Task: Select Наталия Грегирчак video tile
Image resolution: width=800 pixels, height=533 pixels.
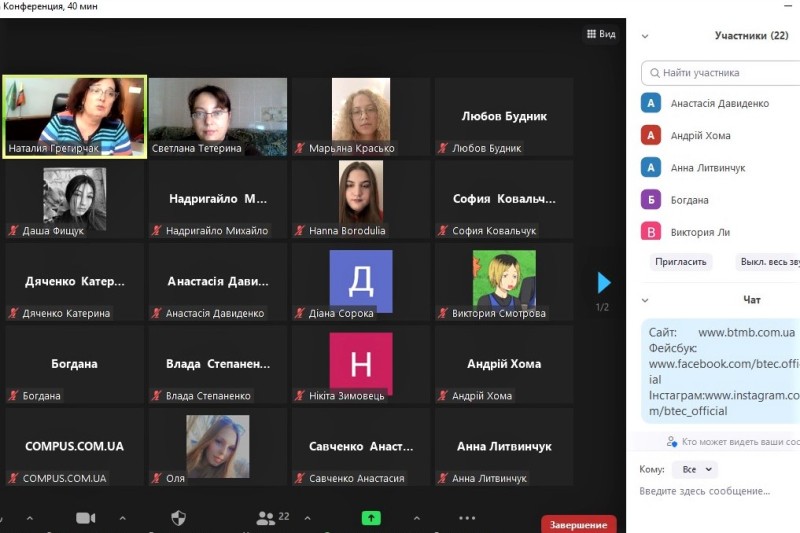Action: [74, 117]
